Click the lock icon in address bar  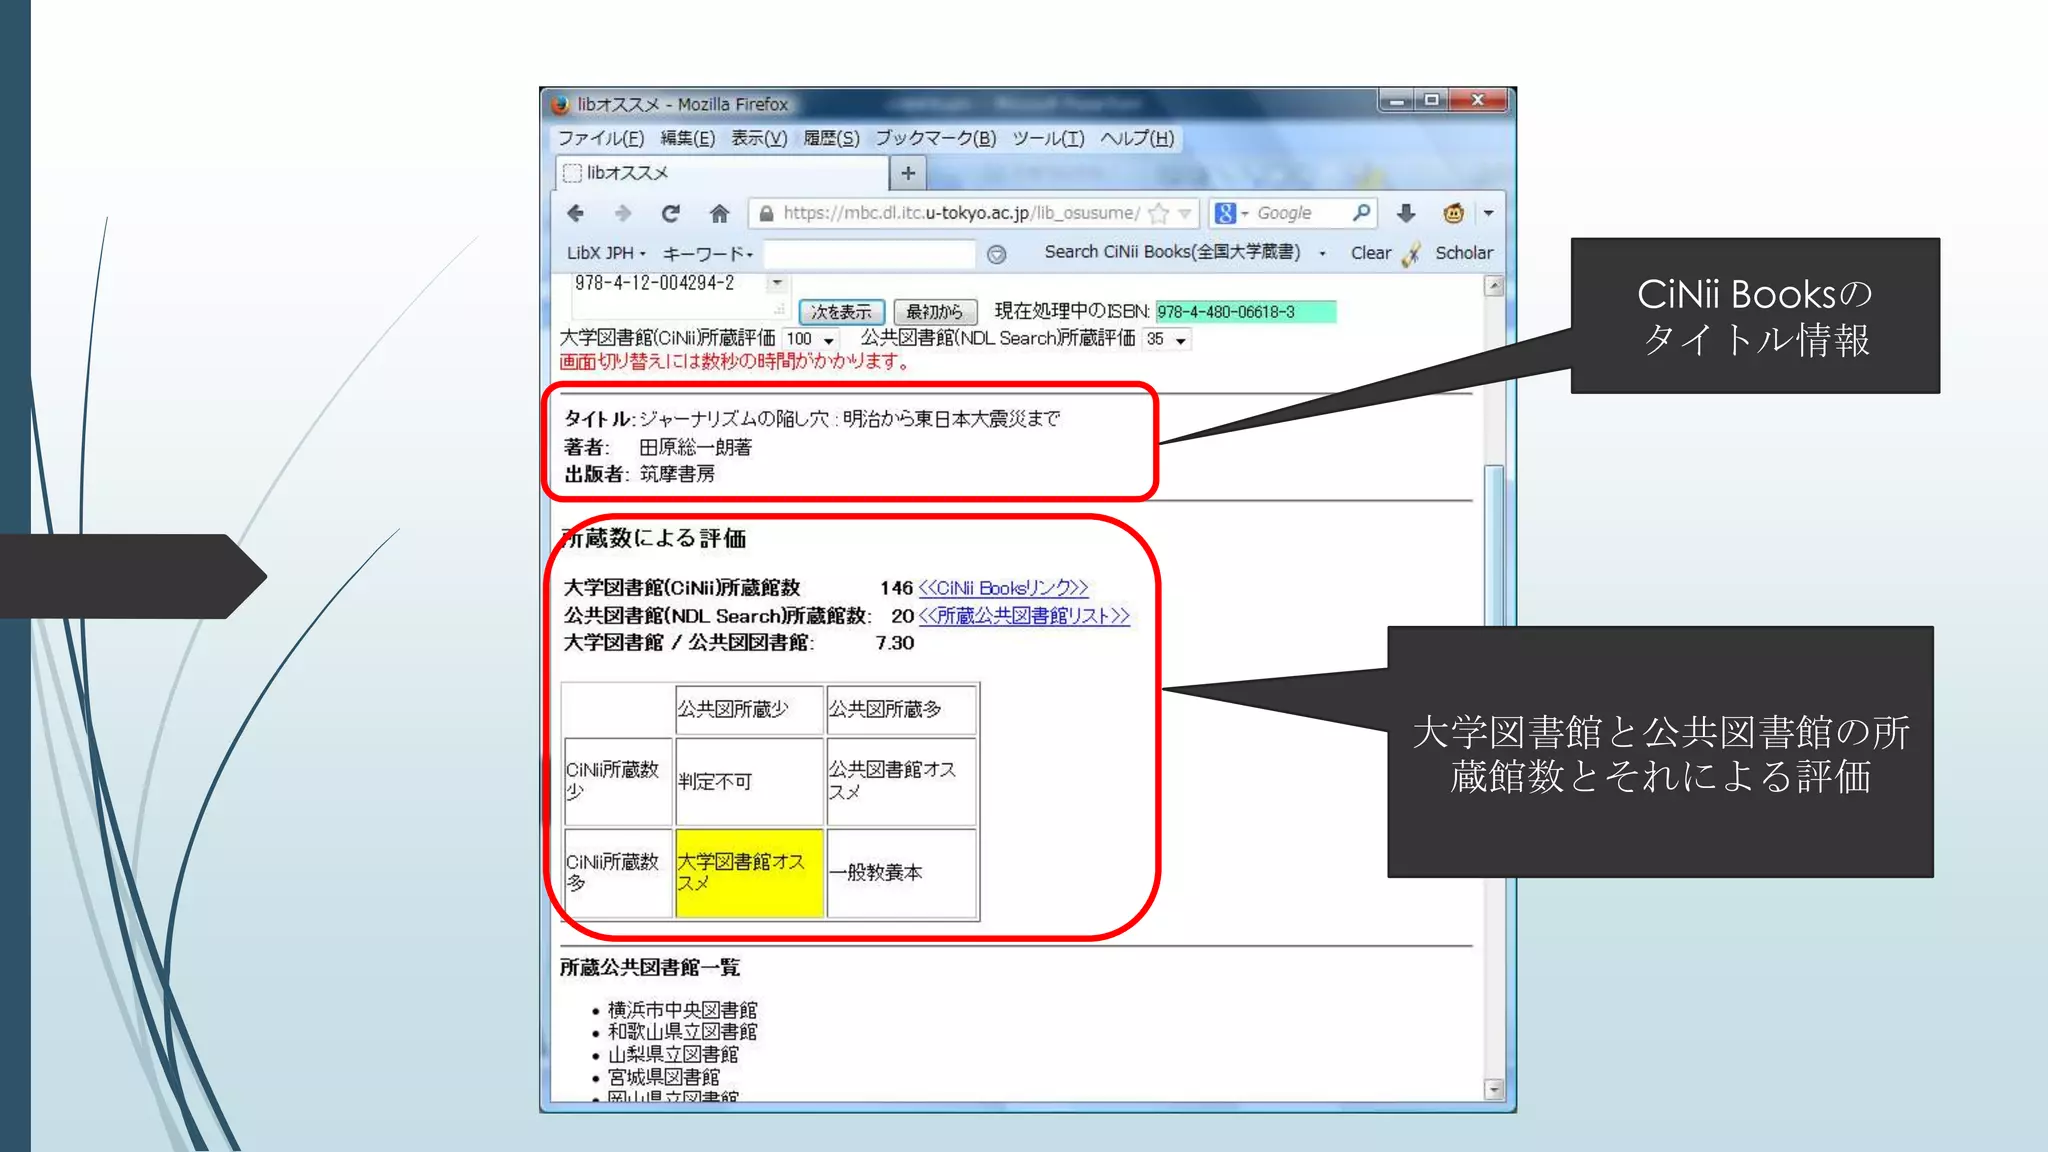click(x=766, y=213)
